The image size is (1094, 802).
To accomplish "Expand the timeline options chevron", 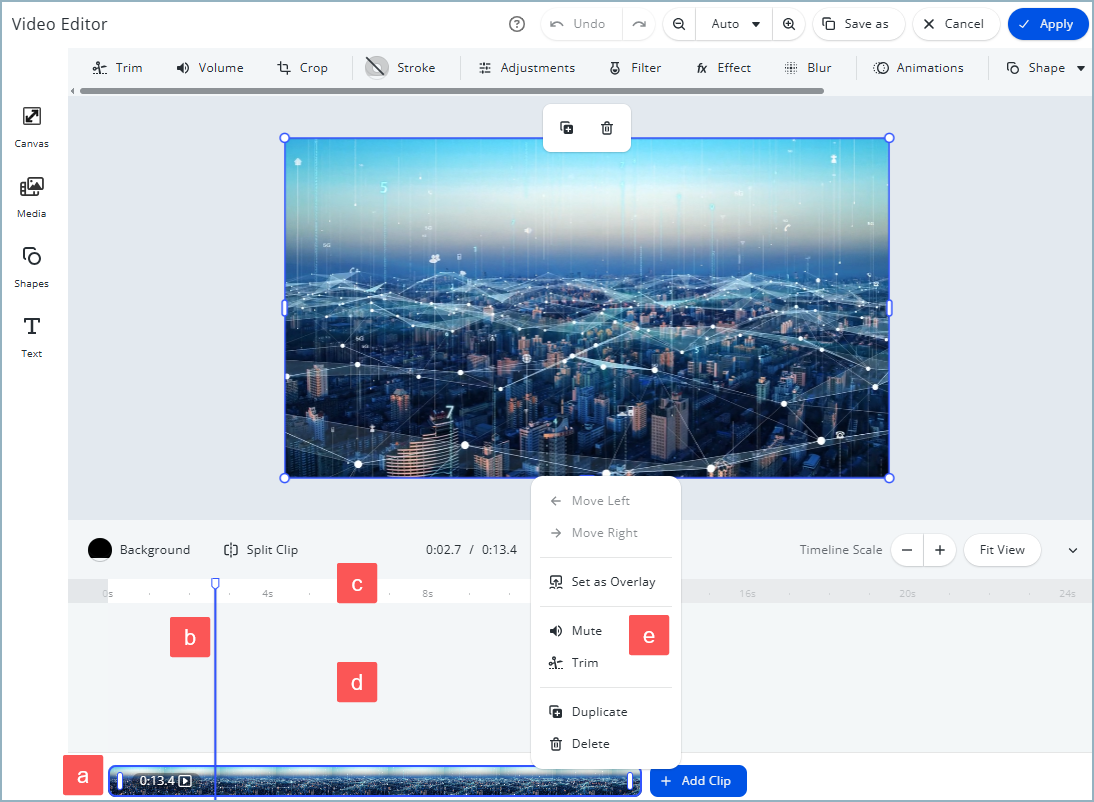I will coord(1072,550).
